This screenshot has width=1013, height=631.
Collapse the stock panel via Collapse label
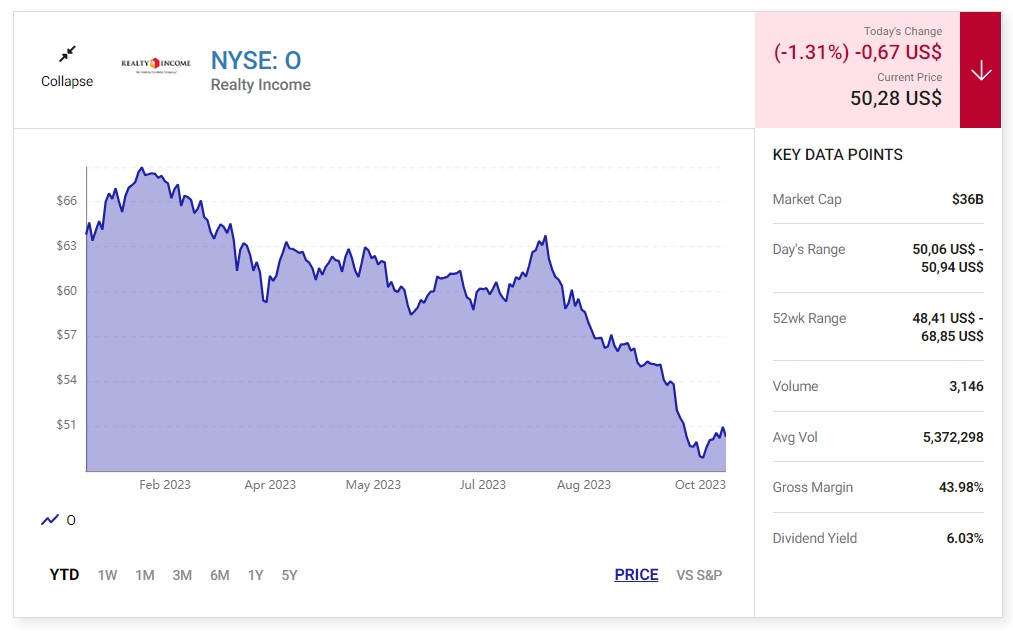tap(67, 82)
